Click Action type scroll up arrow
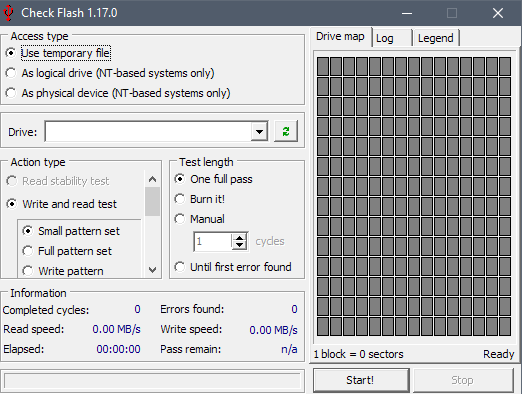This screenshot has height=394, width=523. (152, 179)
